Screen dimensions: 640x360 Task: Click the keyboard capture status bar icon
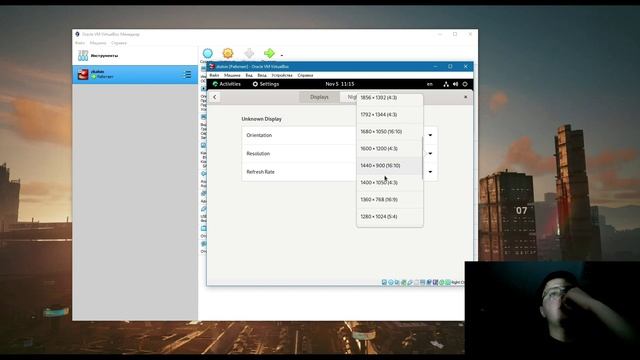tap(448, 282)
